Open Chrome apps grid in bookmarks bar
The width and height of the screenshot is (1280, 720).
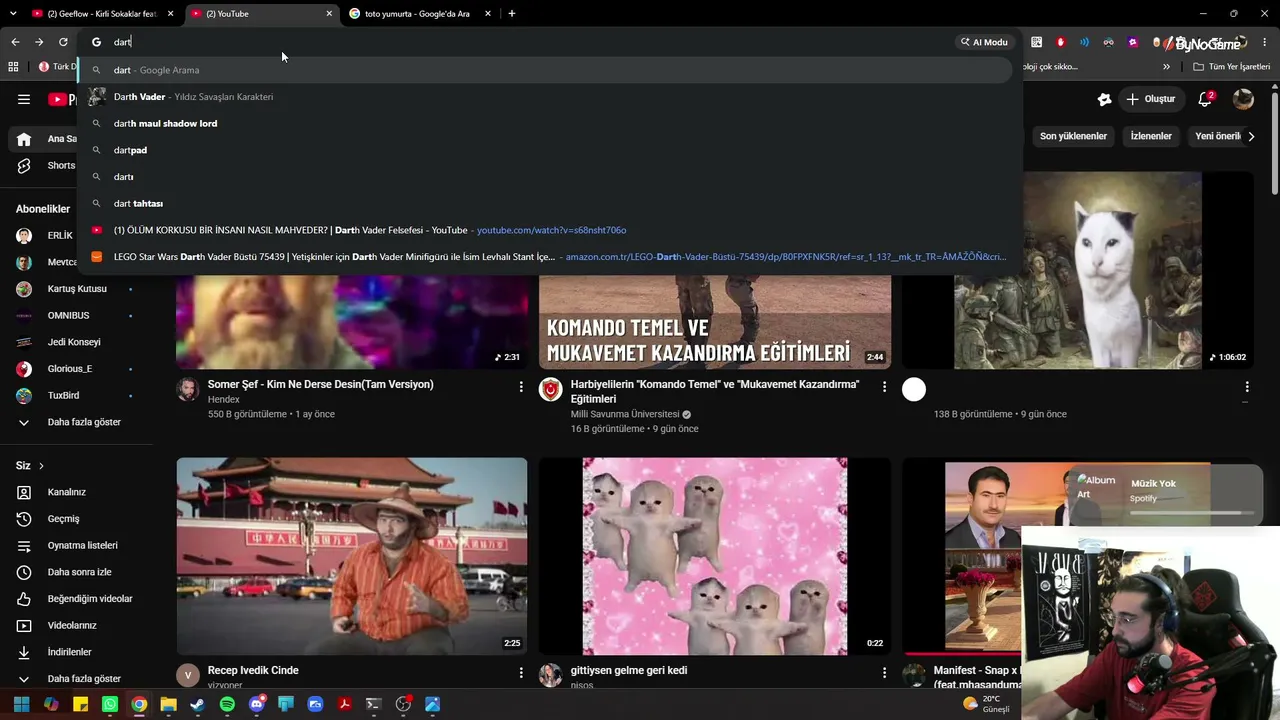13,67
